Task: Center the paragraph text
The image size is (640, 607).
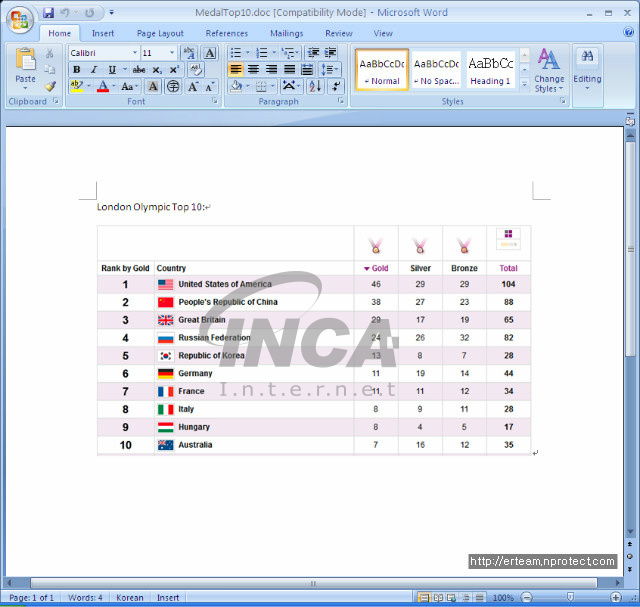Action: [254, 70]
